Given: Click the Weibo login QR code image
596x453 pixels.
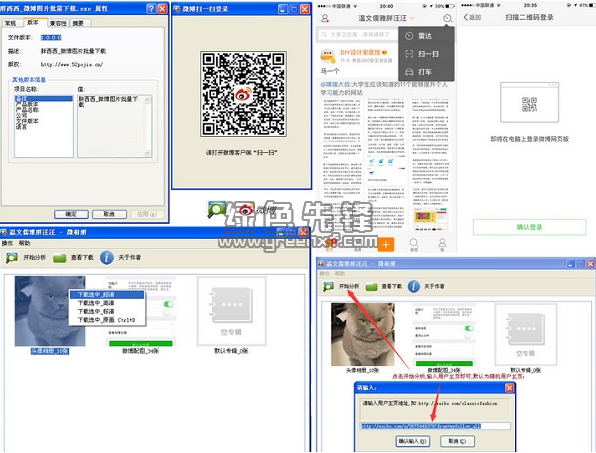Looking at the screenshot, I should [x=243, y=94].
